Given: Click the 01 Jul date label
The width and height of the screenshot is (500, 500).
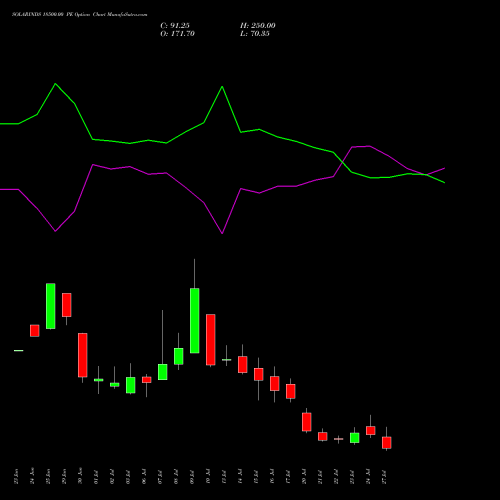Looking at the screenshot, I should pos(96,476).
